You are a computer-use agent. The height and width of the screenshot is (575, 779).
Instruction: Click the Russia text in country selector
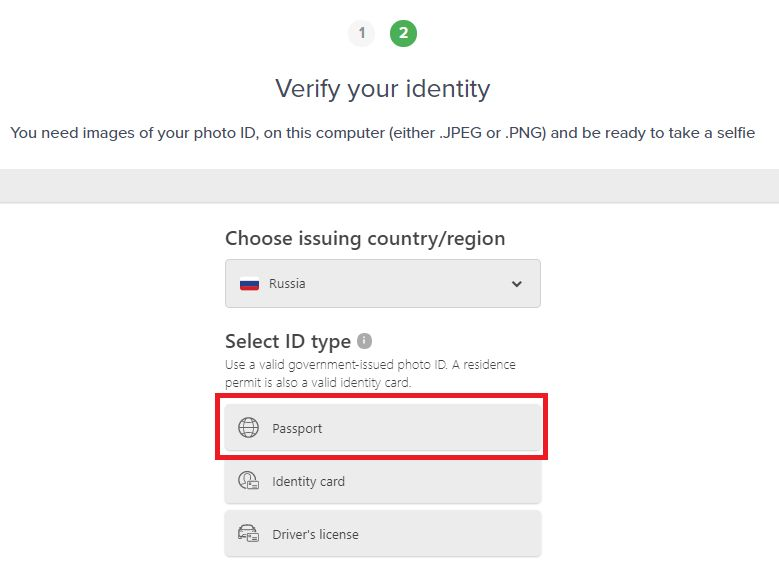tap(287, 283)
